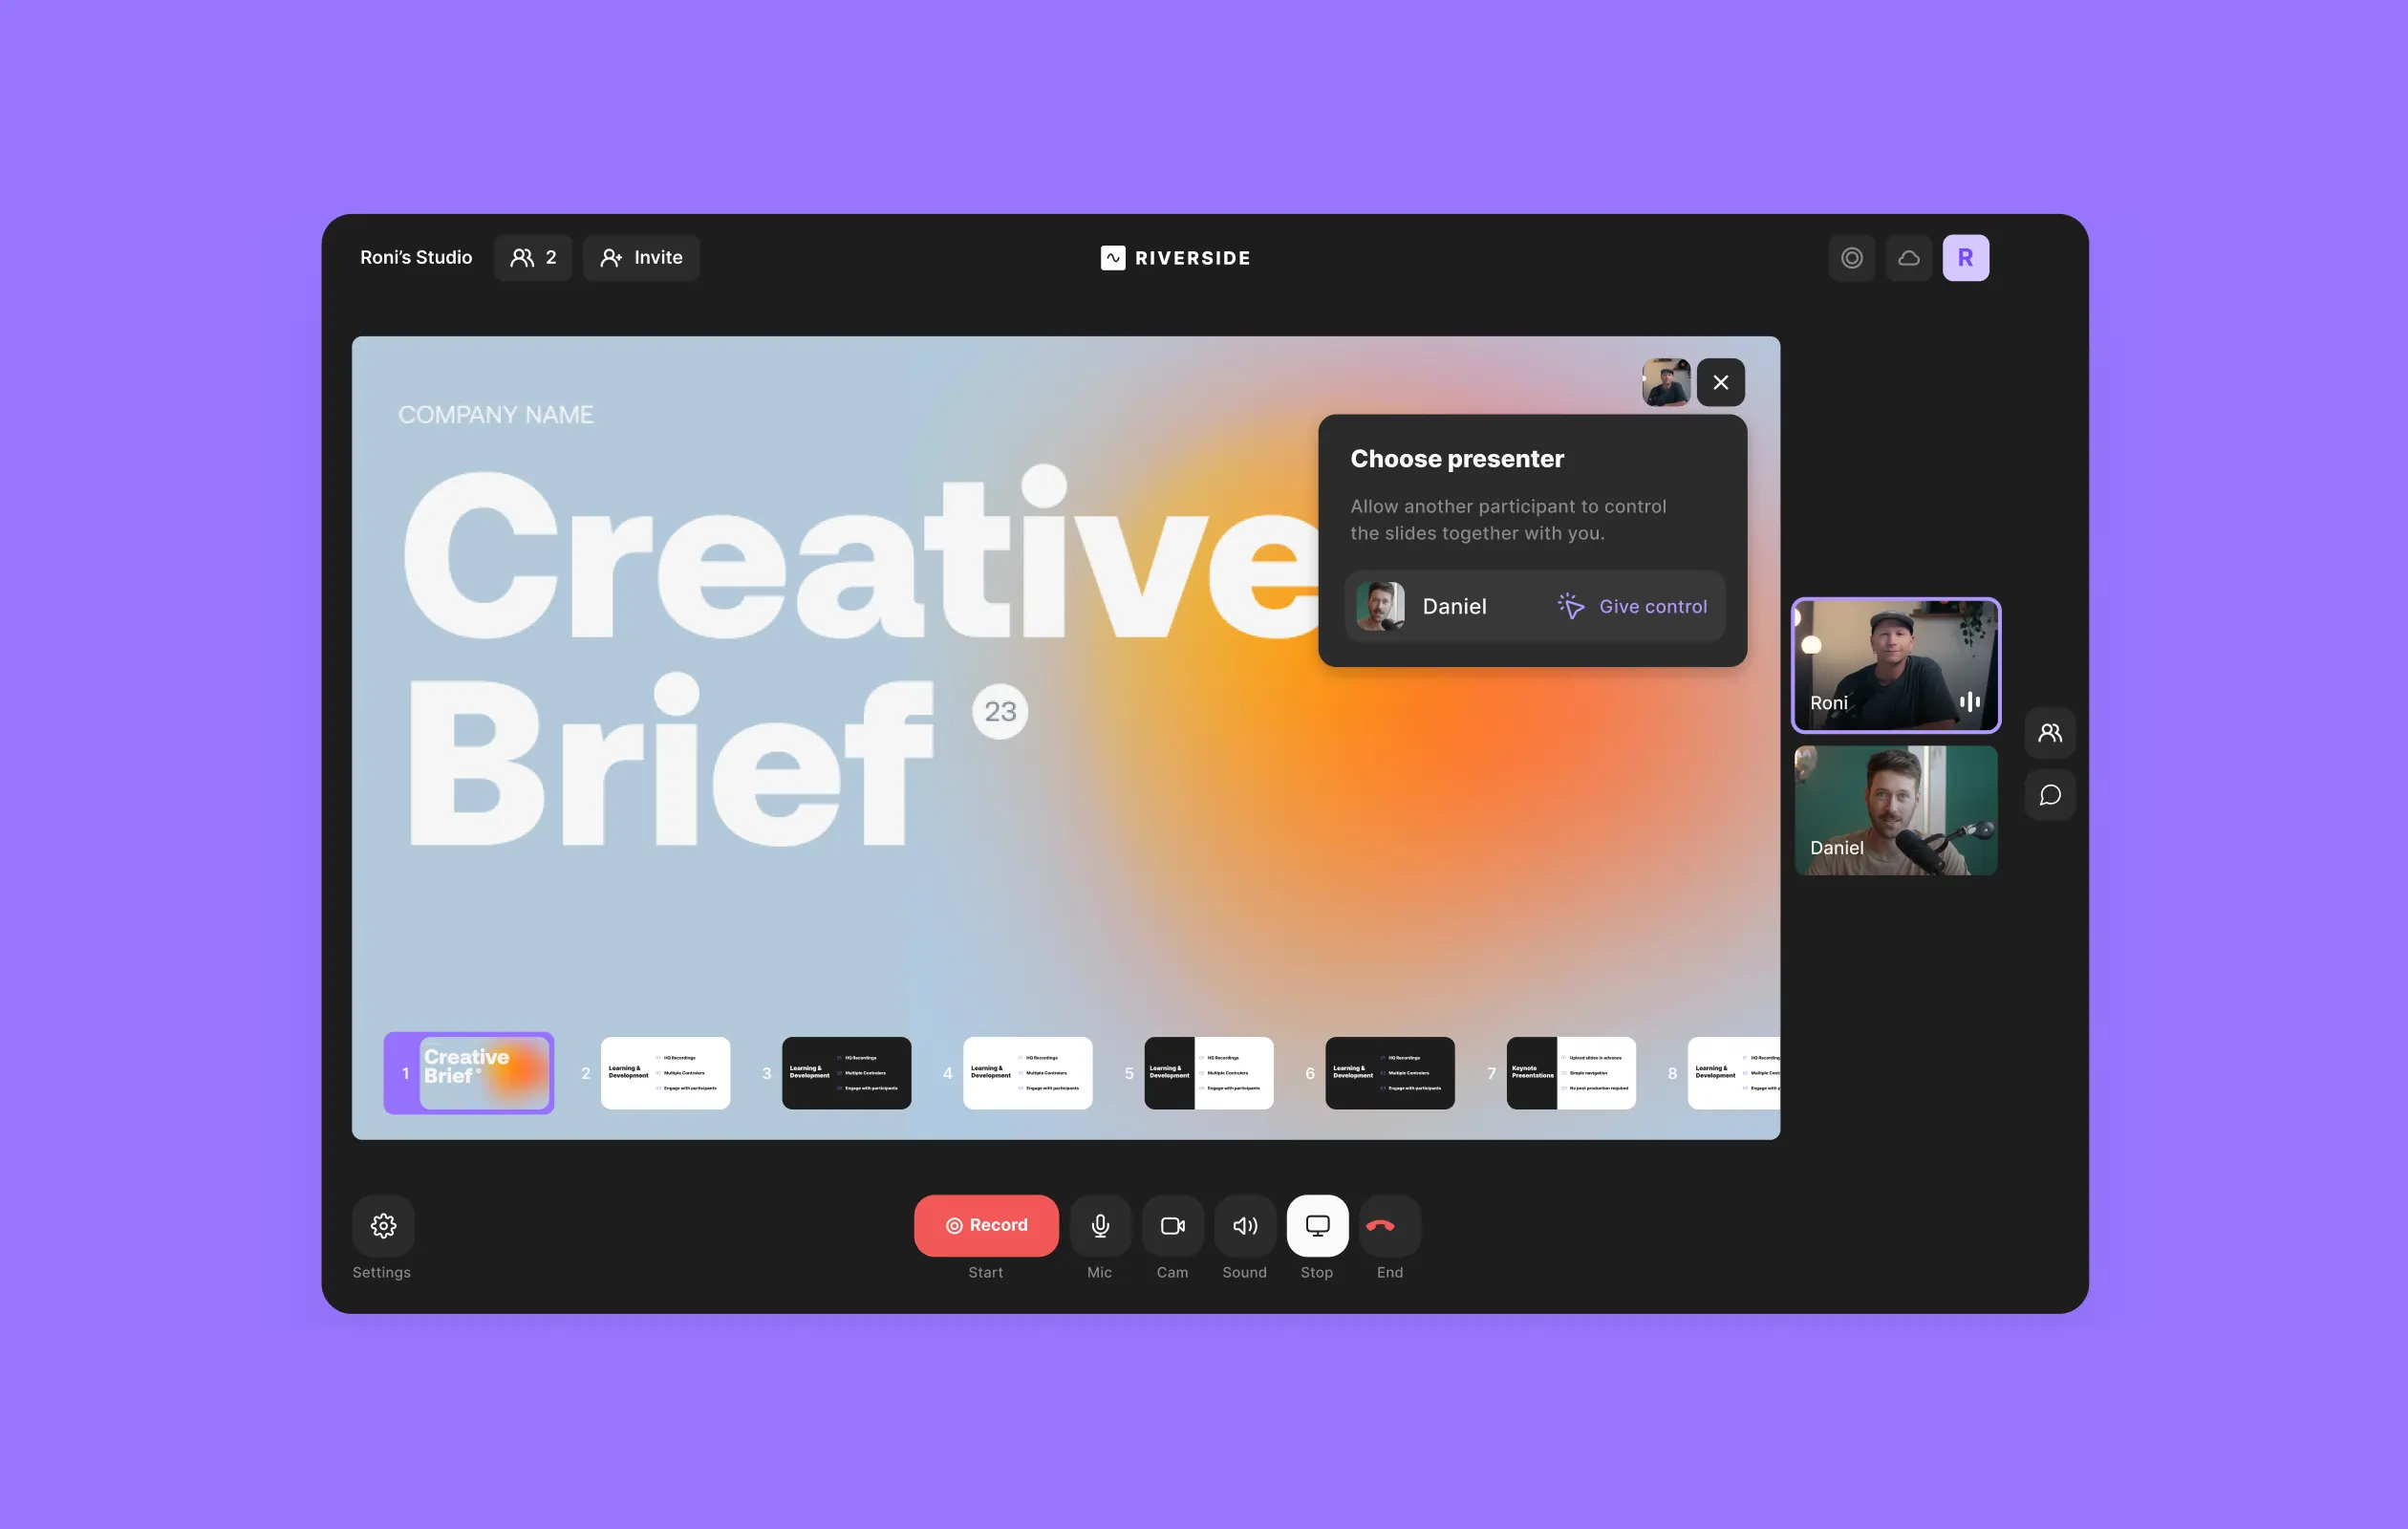
Task: Toggle Sound on or off
Action: coord(1244,1223)
